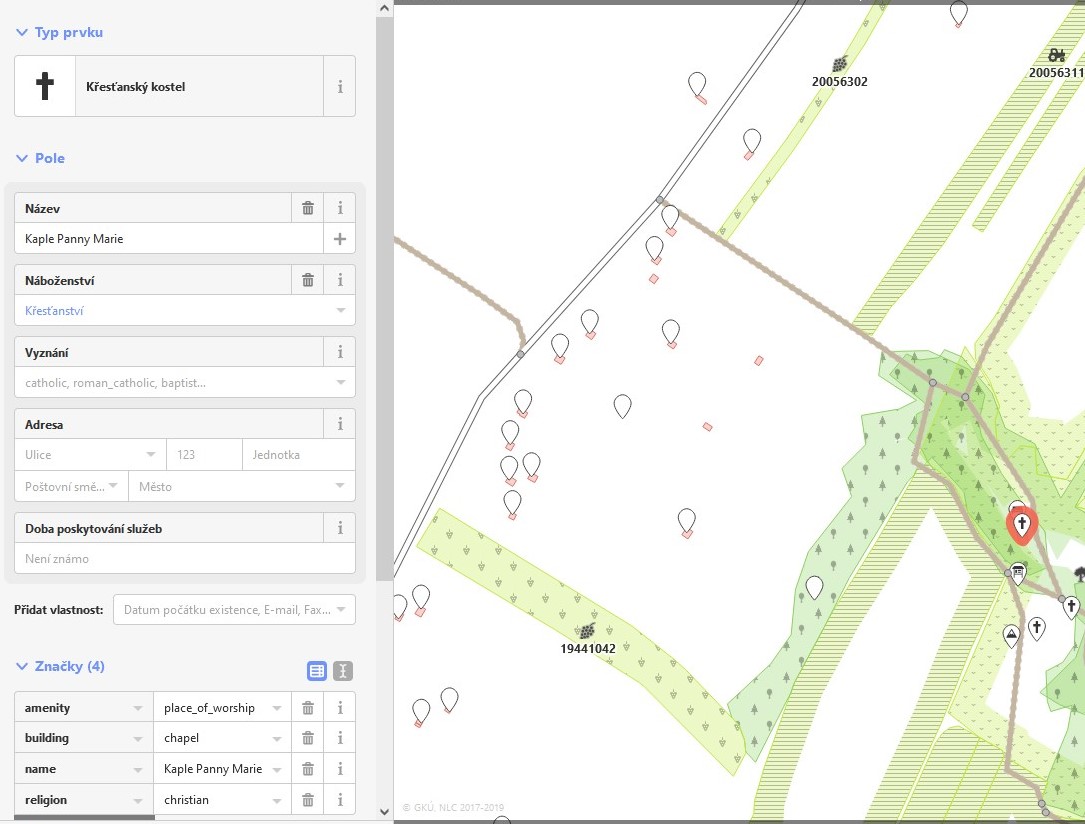Expand the Náboženství value dropdown
Image resolution: width=1085 pixels, height=824 pixels.
click(341, 311)
